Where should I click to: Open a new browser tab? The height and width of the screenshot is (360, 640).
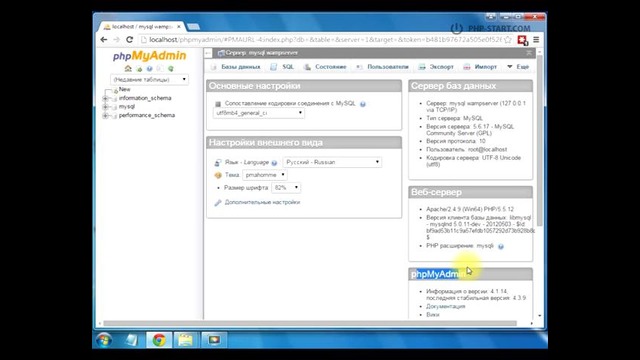(x=193, y=27)
